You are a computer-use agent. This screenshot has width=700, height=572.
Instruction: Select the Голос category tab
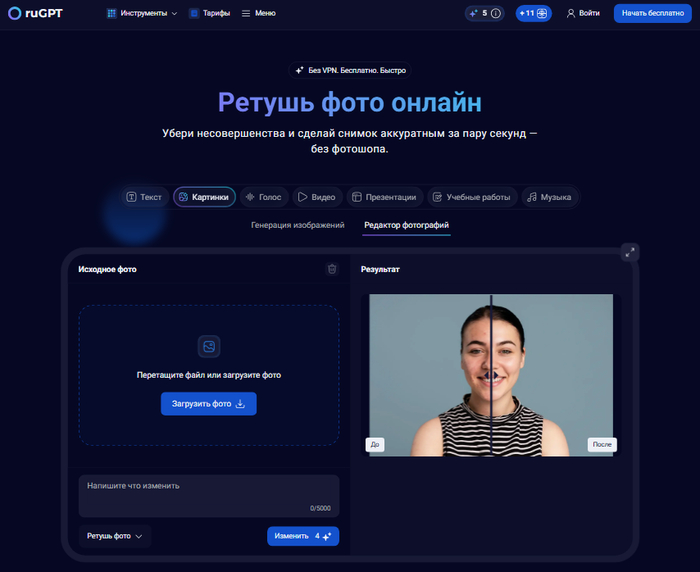point(262,197)
